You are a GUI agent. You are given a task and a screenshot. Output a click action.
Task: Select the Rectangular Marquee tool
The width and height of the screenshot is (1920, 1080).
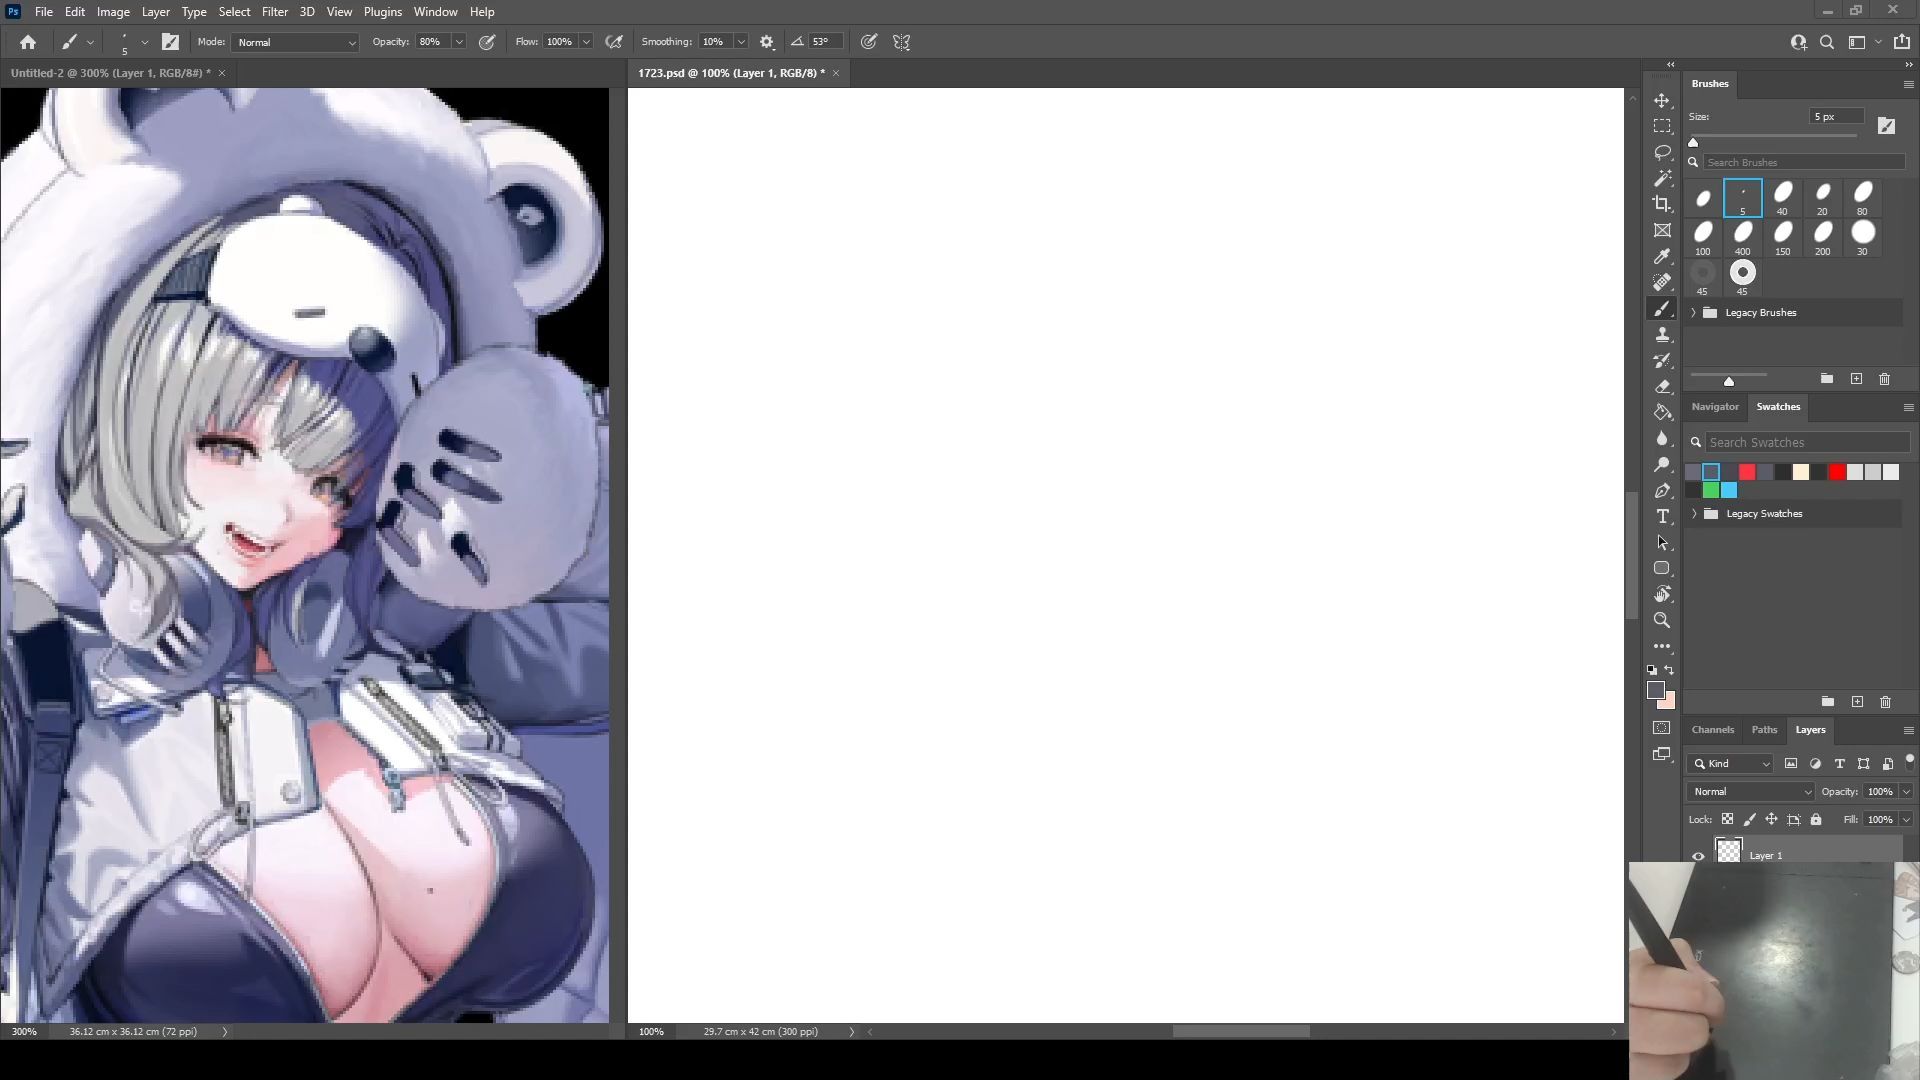(x=1662, y=126)
